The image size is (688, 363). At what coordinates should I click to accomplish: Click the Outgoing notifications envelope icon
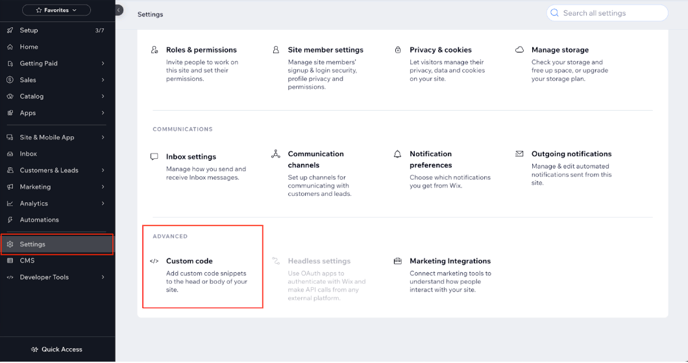point(520,154)
